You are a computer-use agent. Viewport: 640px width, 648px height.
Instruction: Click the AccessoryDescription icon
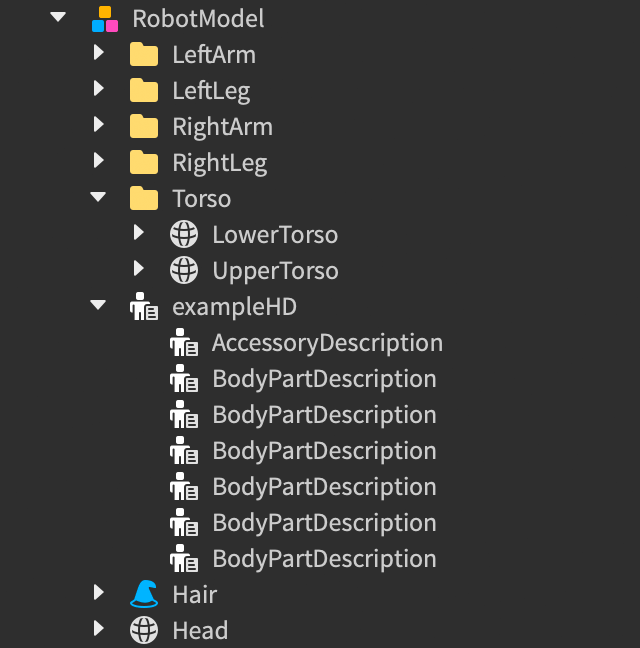184,343
